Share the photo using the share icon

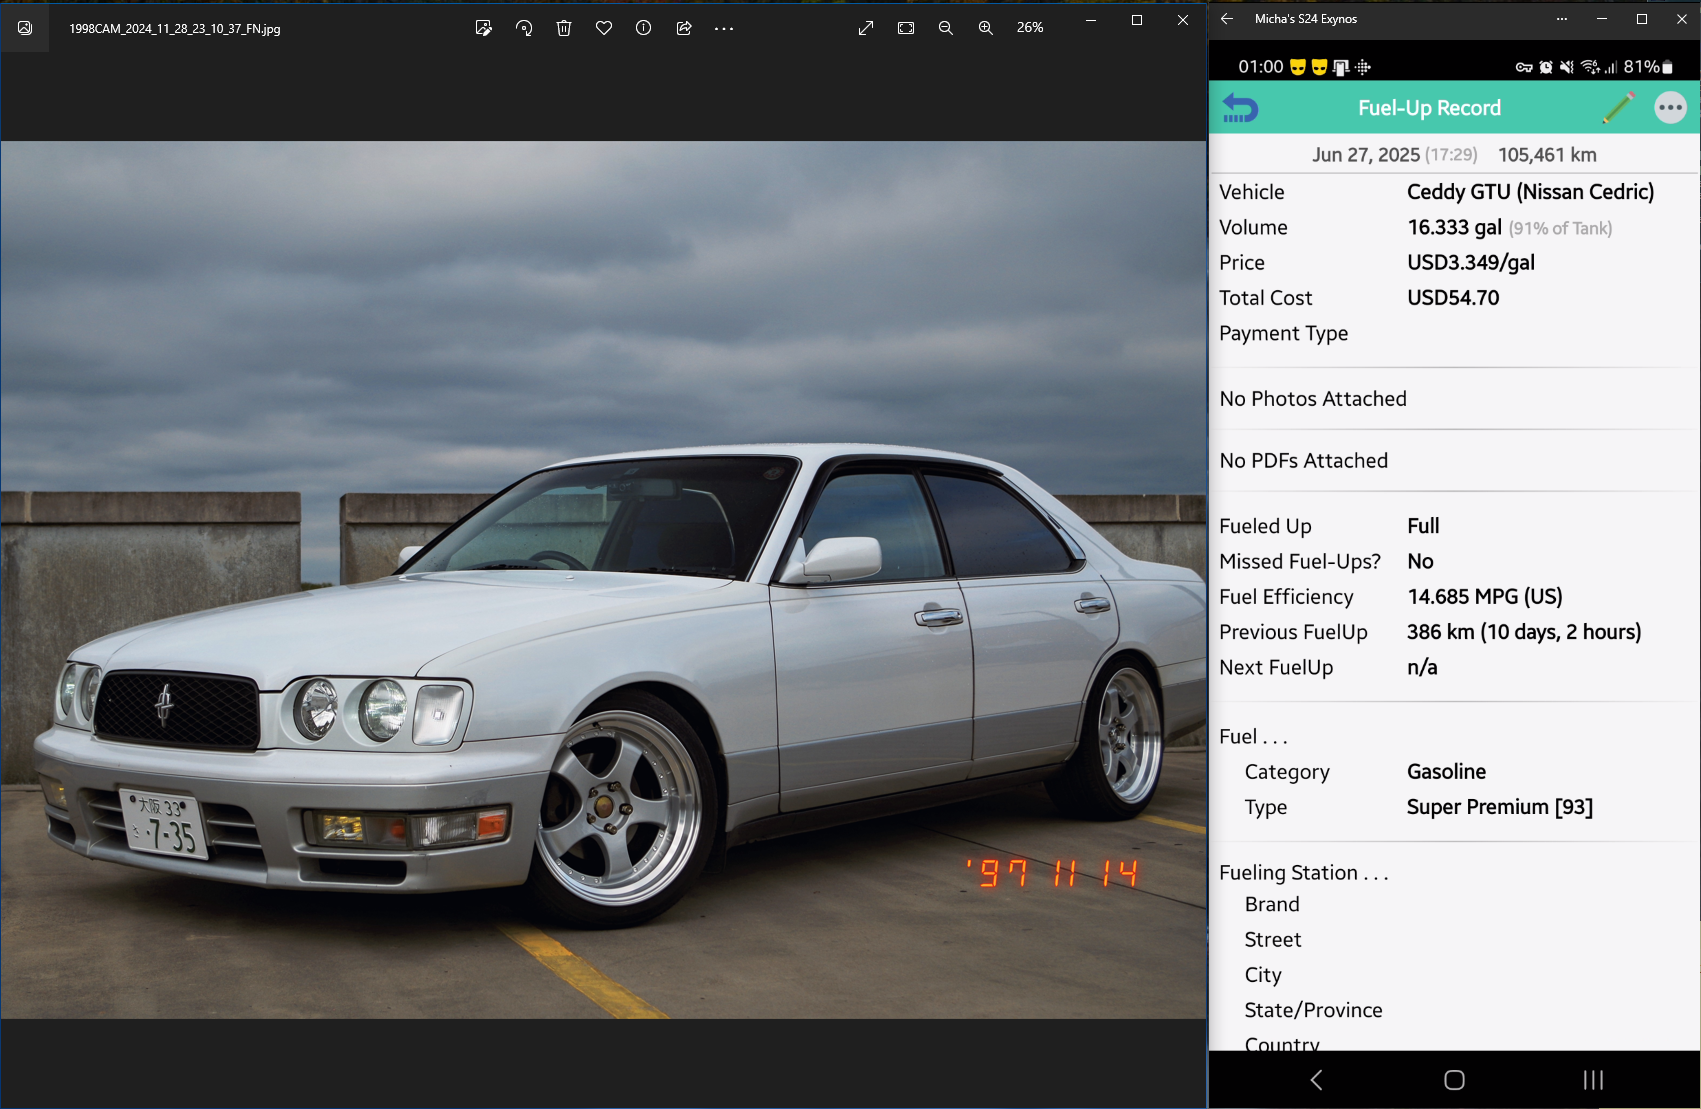click(x=684, y=28)
